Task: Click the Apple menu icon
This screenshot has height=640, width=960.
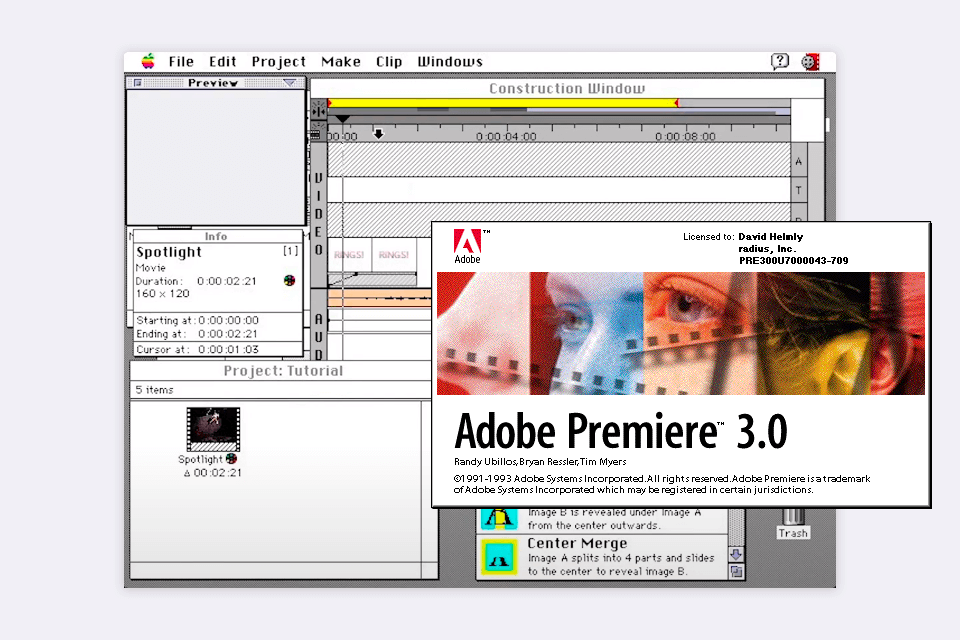Action: point(148,61)
